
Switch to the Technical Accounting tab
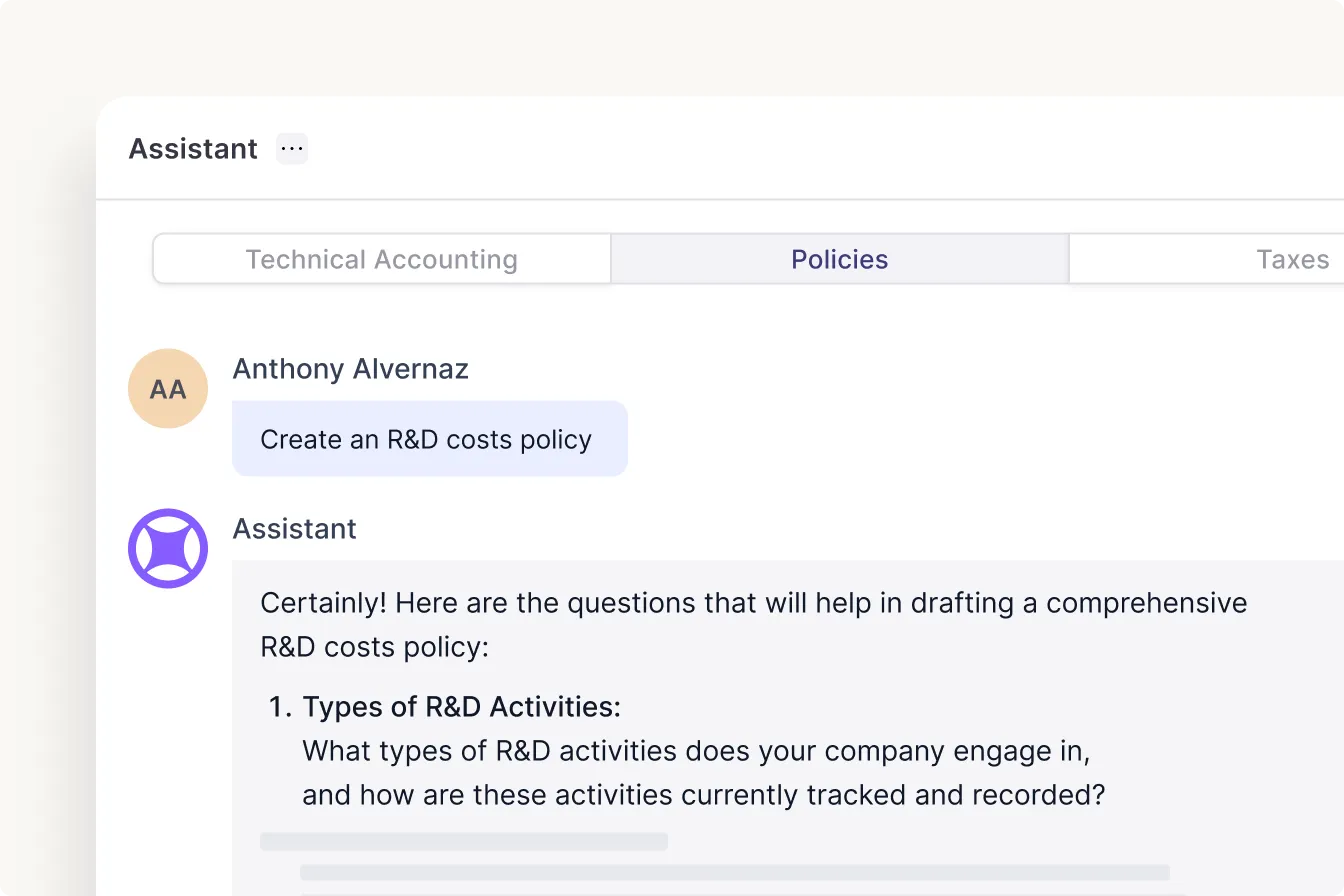[x=381, y=260]
